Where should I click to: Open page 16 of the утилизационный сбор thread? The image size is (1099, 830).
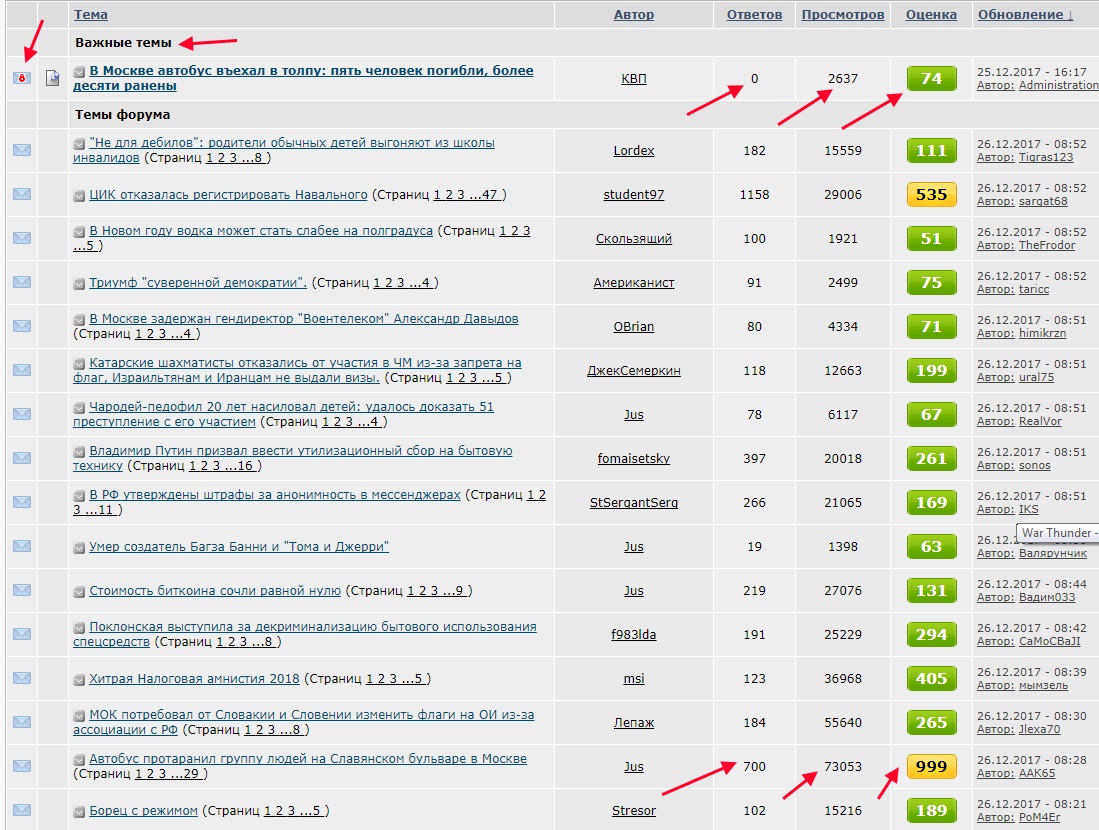(x=245, y=465)
